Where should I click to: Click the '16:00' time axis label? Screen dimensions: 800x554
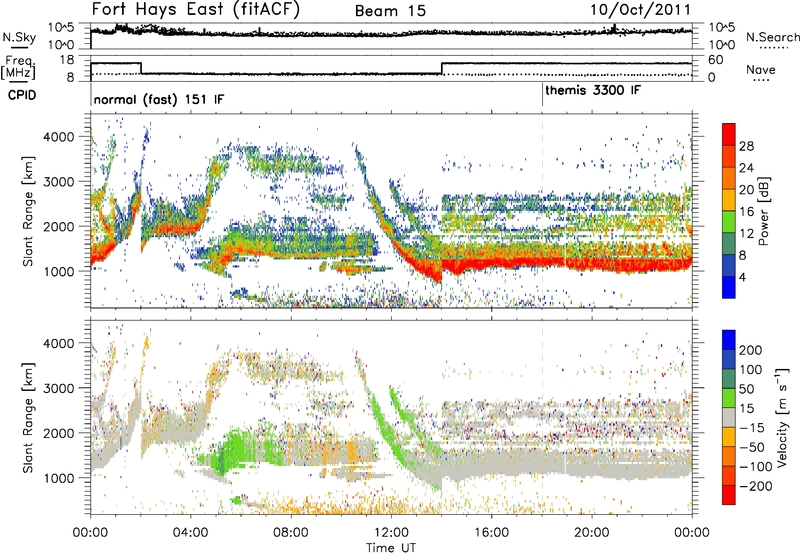(x=491, y=533)
